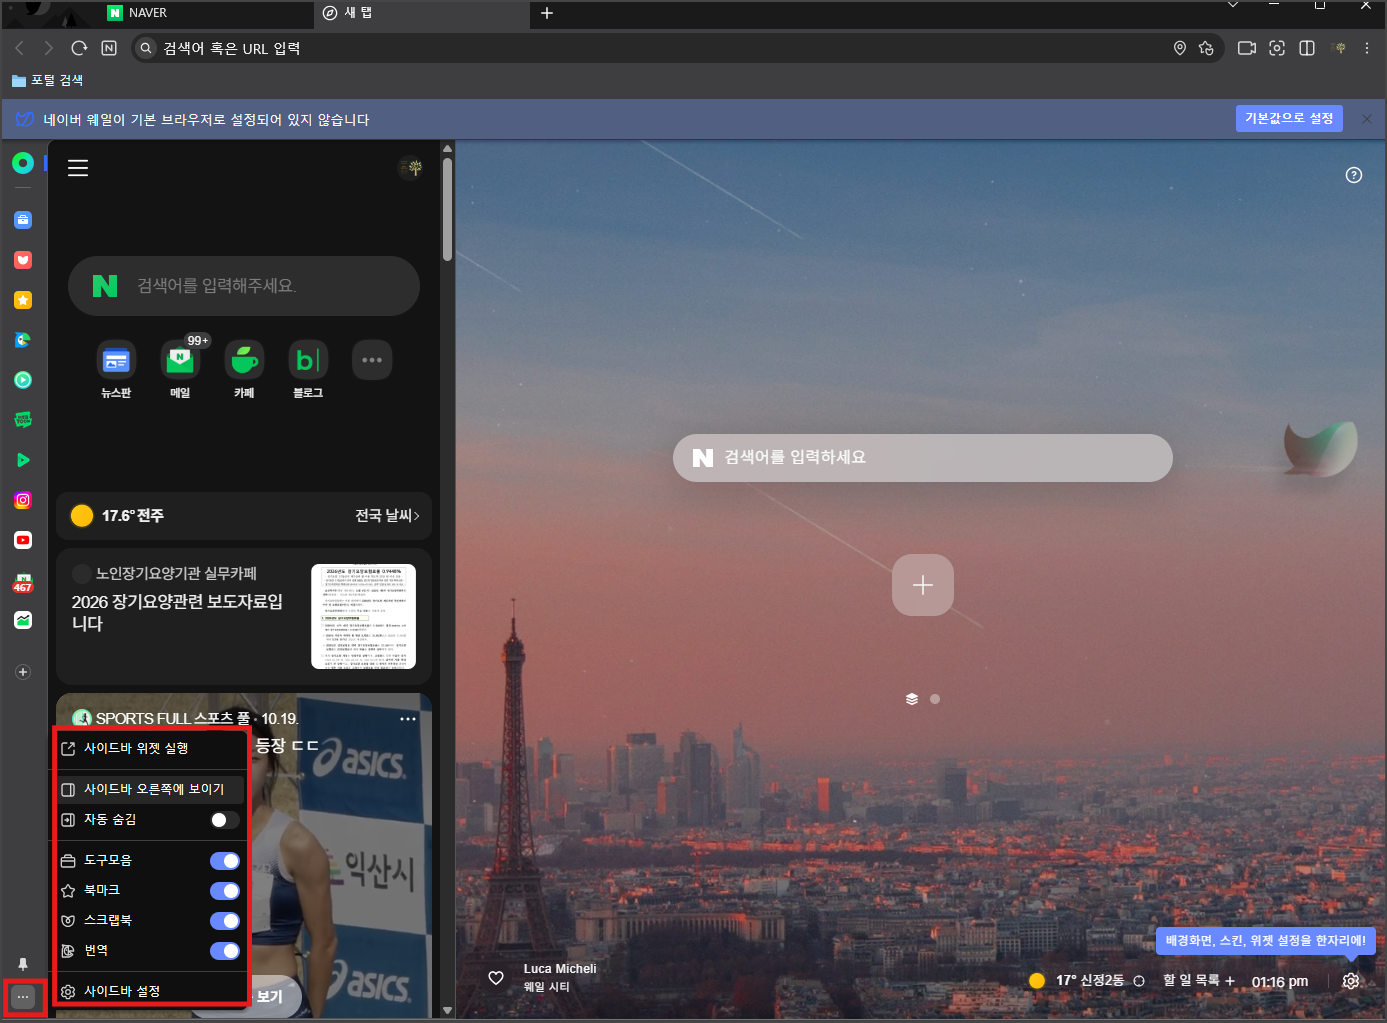The image size is (1387, 1023).
Task: Open the 뉴스판 shortcut icon
Action: point(116,361)
